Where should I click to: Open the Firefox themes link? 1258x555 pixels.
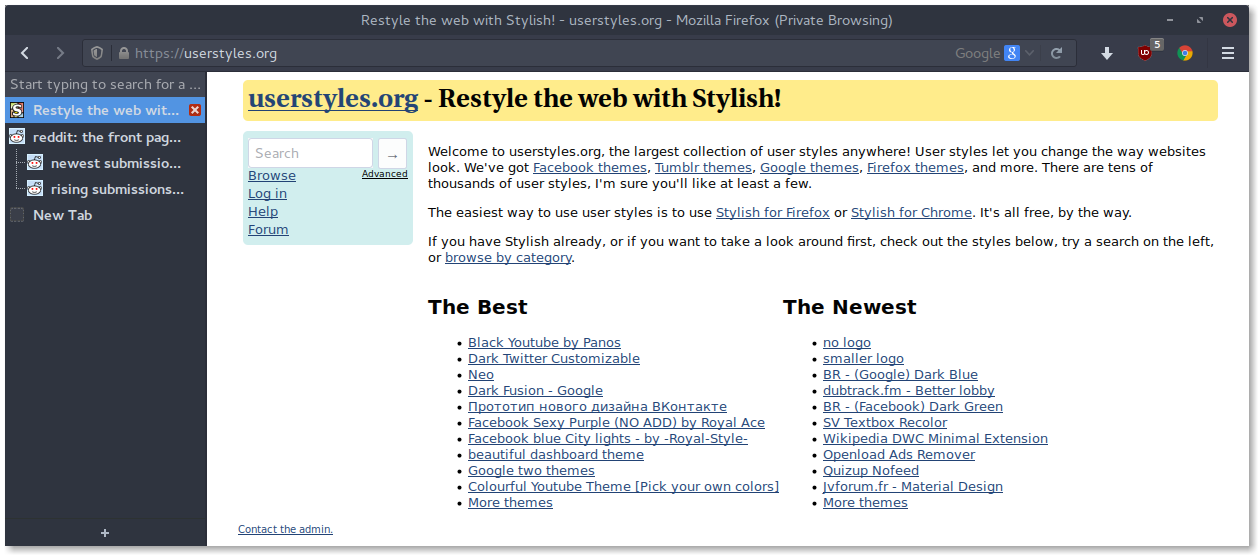pos(915,168)
